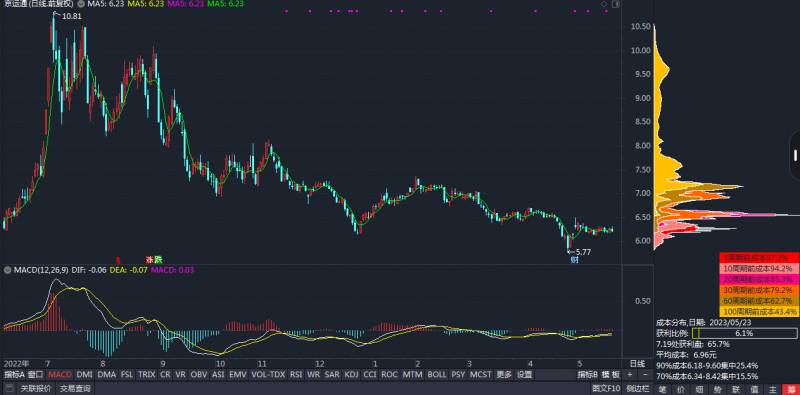Screen dimensions: 800x395
Task: Switch to TRIX indicator
Action: pyautogui.click(x=146, y=375)
